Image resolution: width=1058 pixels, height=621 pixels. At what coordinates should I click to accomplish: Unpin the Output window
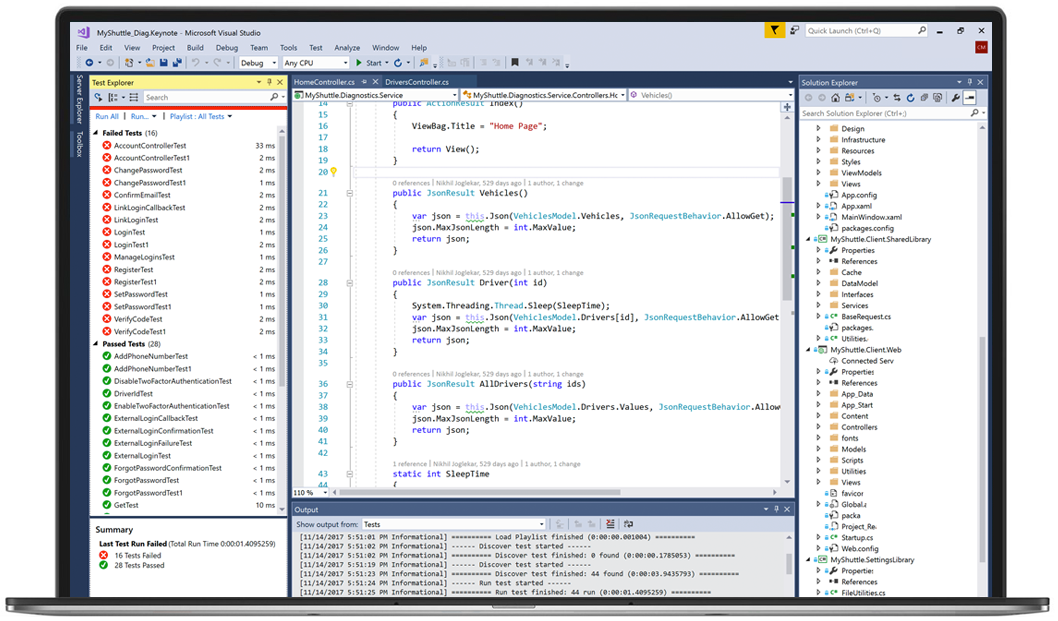pyautogui.click(x=776, y=508)
